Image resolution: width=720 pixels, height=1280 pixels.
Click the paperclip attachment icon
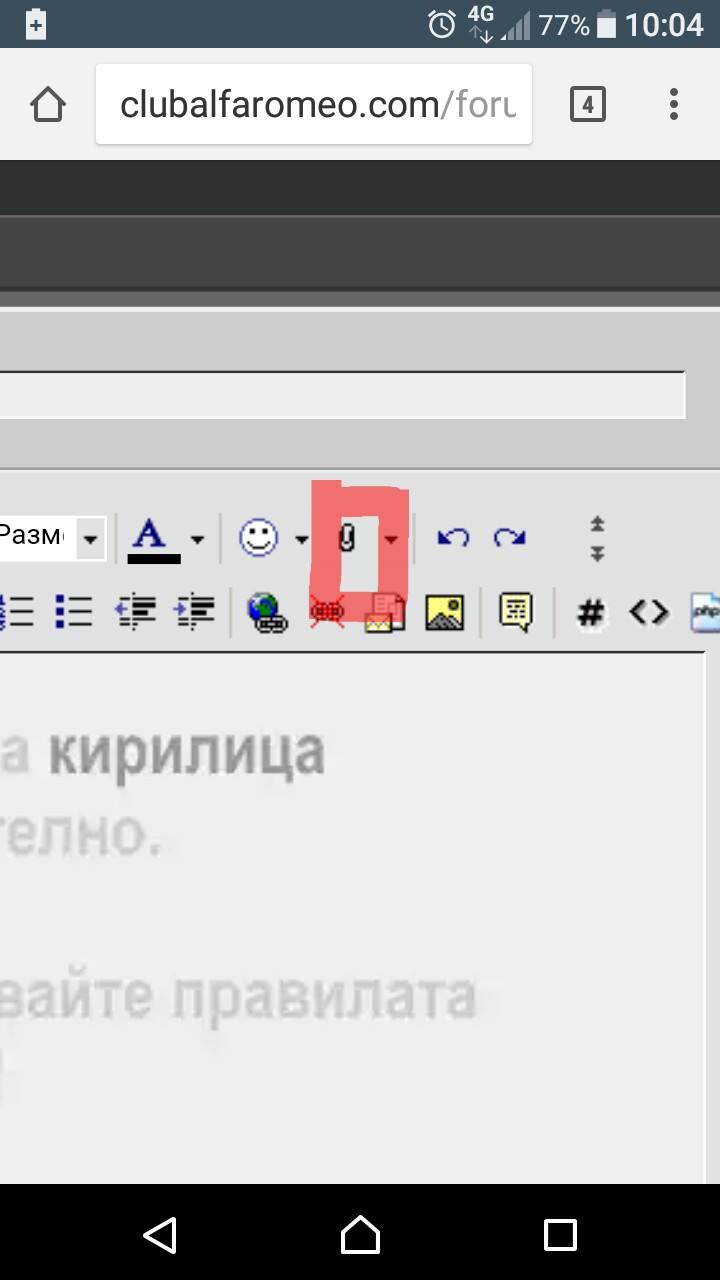347,539
